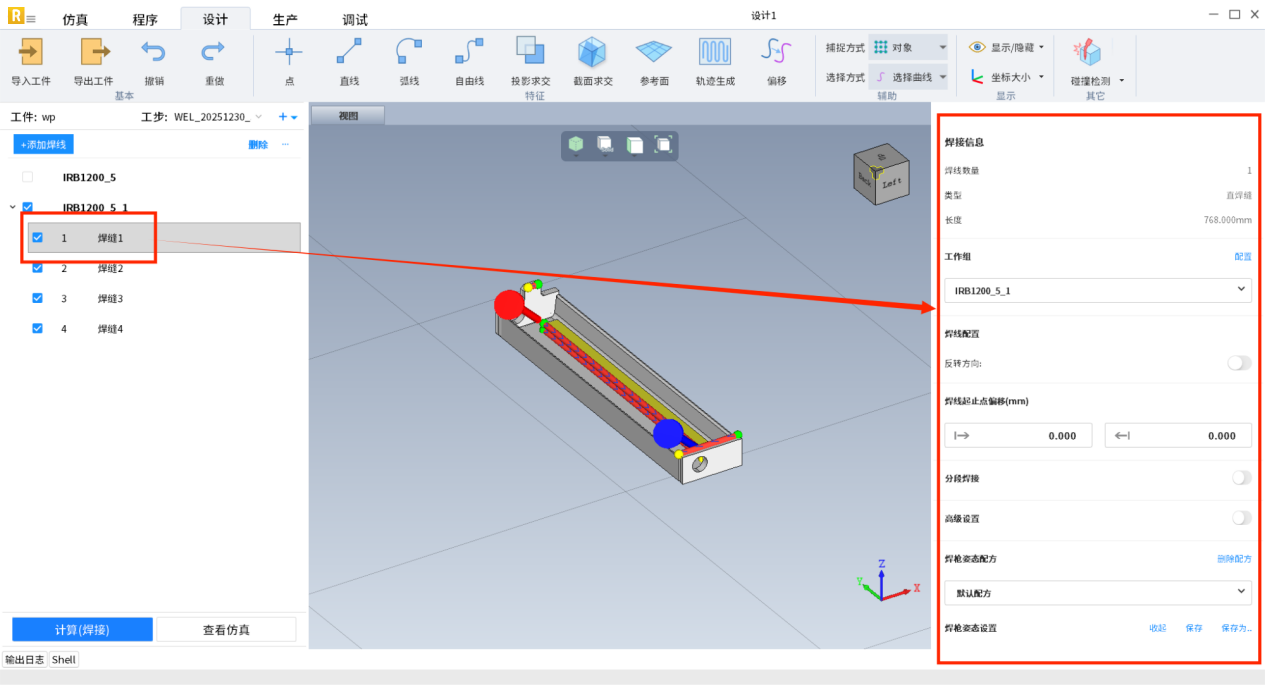Switch to the 仿真 tab
This screenshot has height=685, width=1265.
pos(75,20)
